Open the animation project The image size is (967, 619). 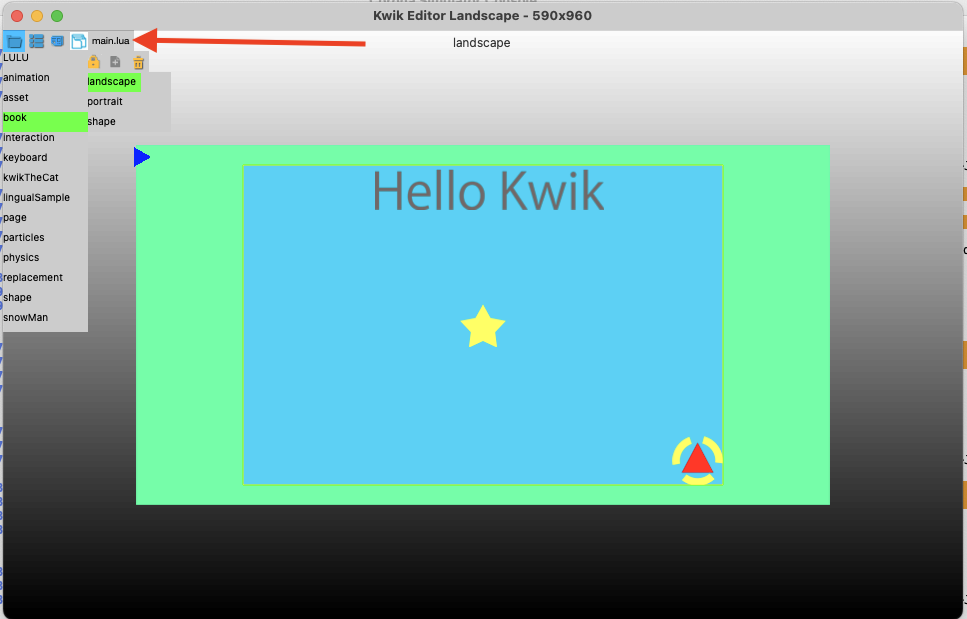pos(27,78)
